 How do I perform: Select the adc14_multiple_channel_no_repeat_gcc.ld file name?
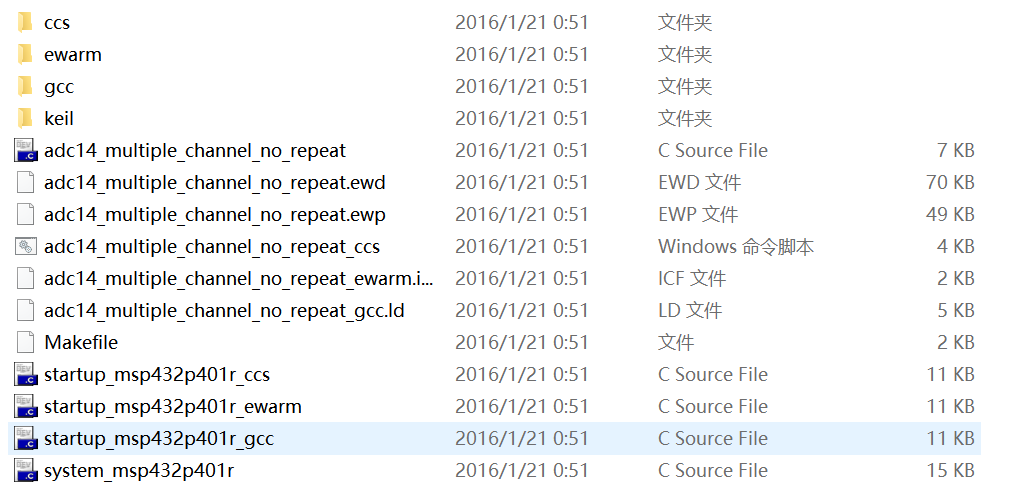point(224,310)
